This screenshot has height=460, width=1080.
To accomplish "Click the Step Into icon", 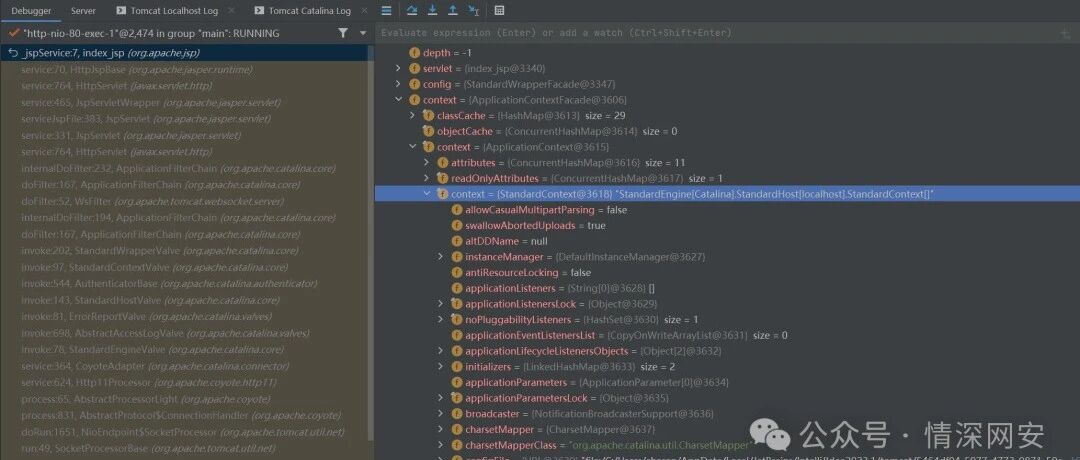I will 432,10.
